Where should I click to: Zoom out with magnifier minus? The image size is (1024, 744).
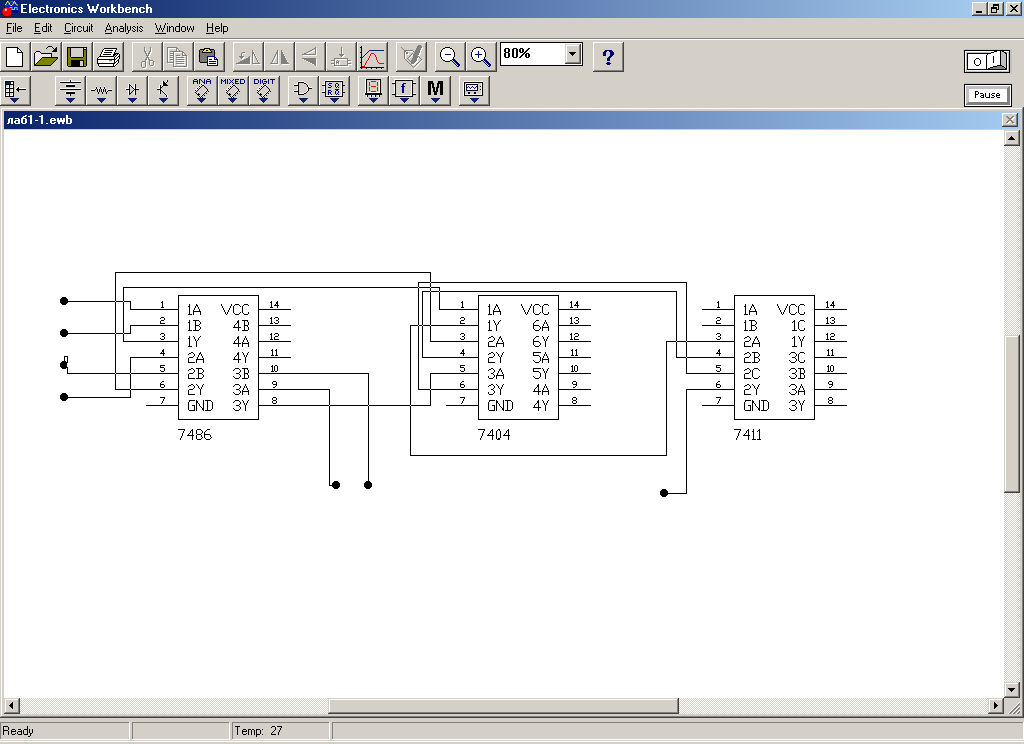[x=449, y=57]
